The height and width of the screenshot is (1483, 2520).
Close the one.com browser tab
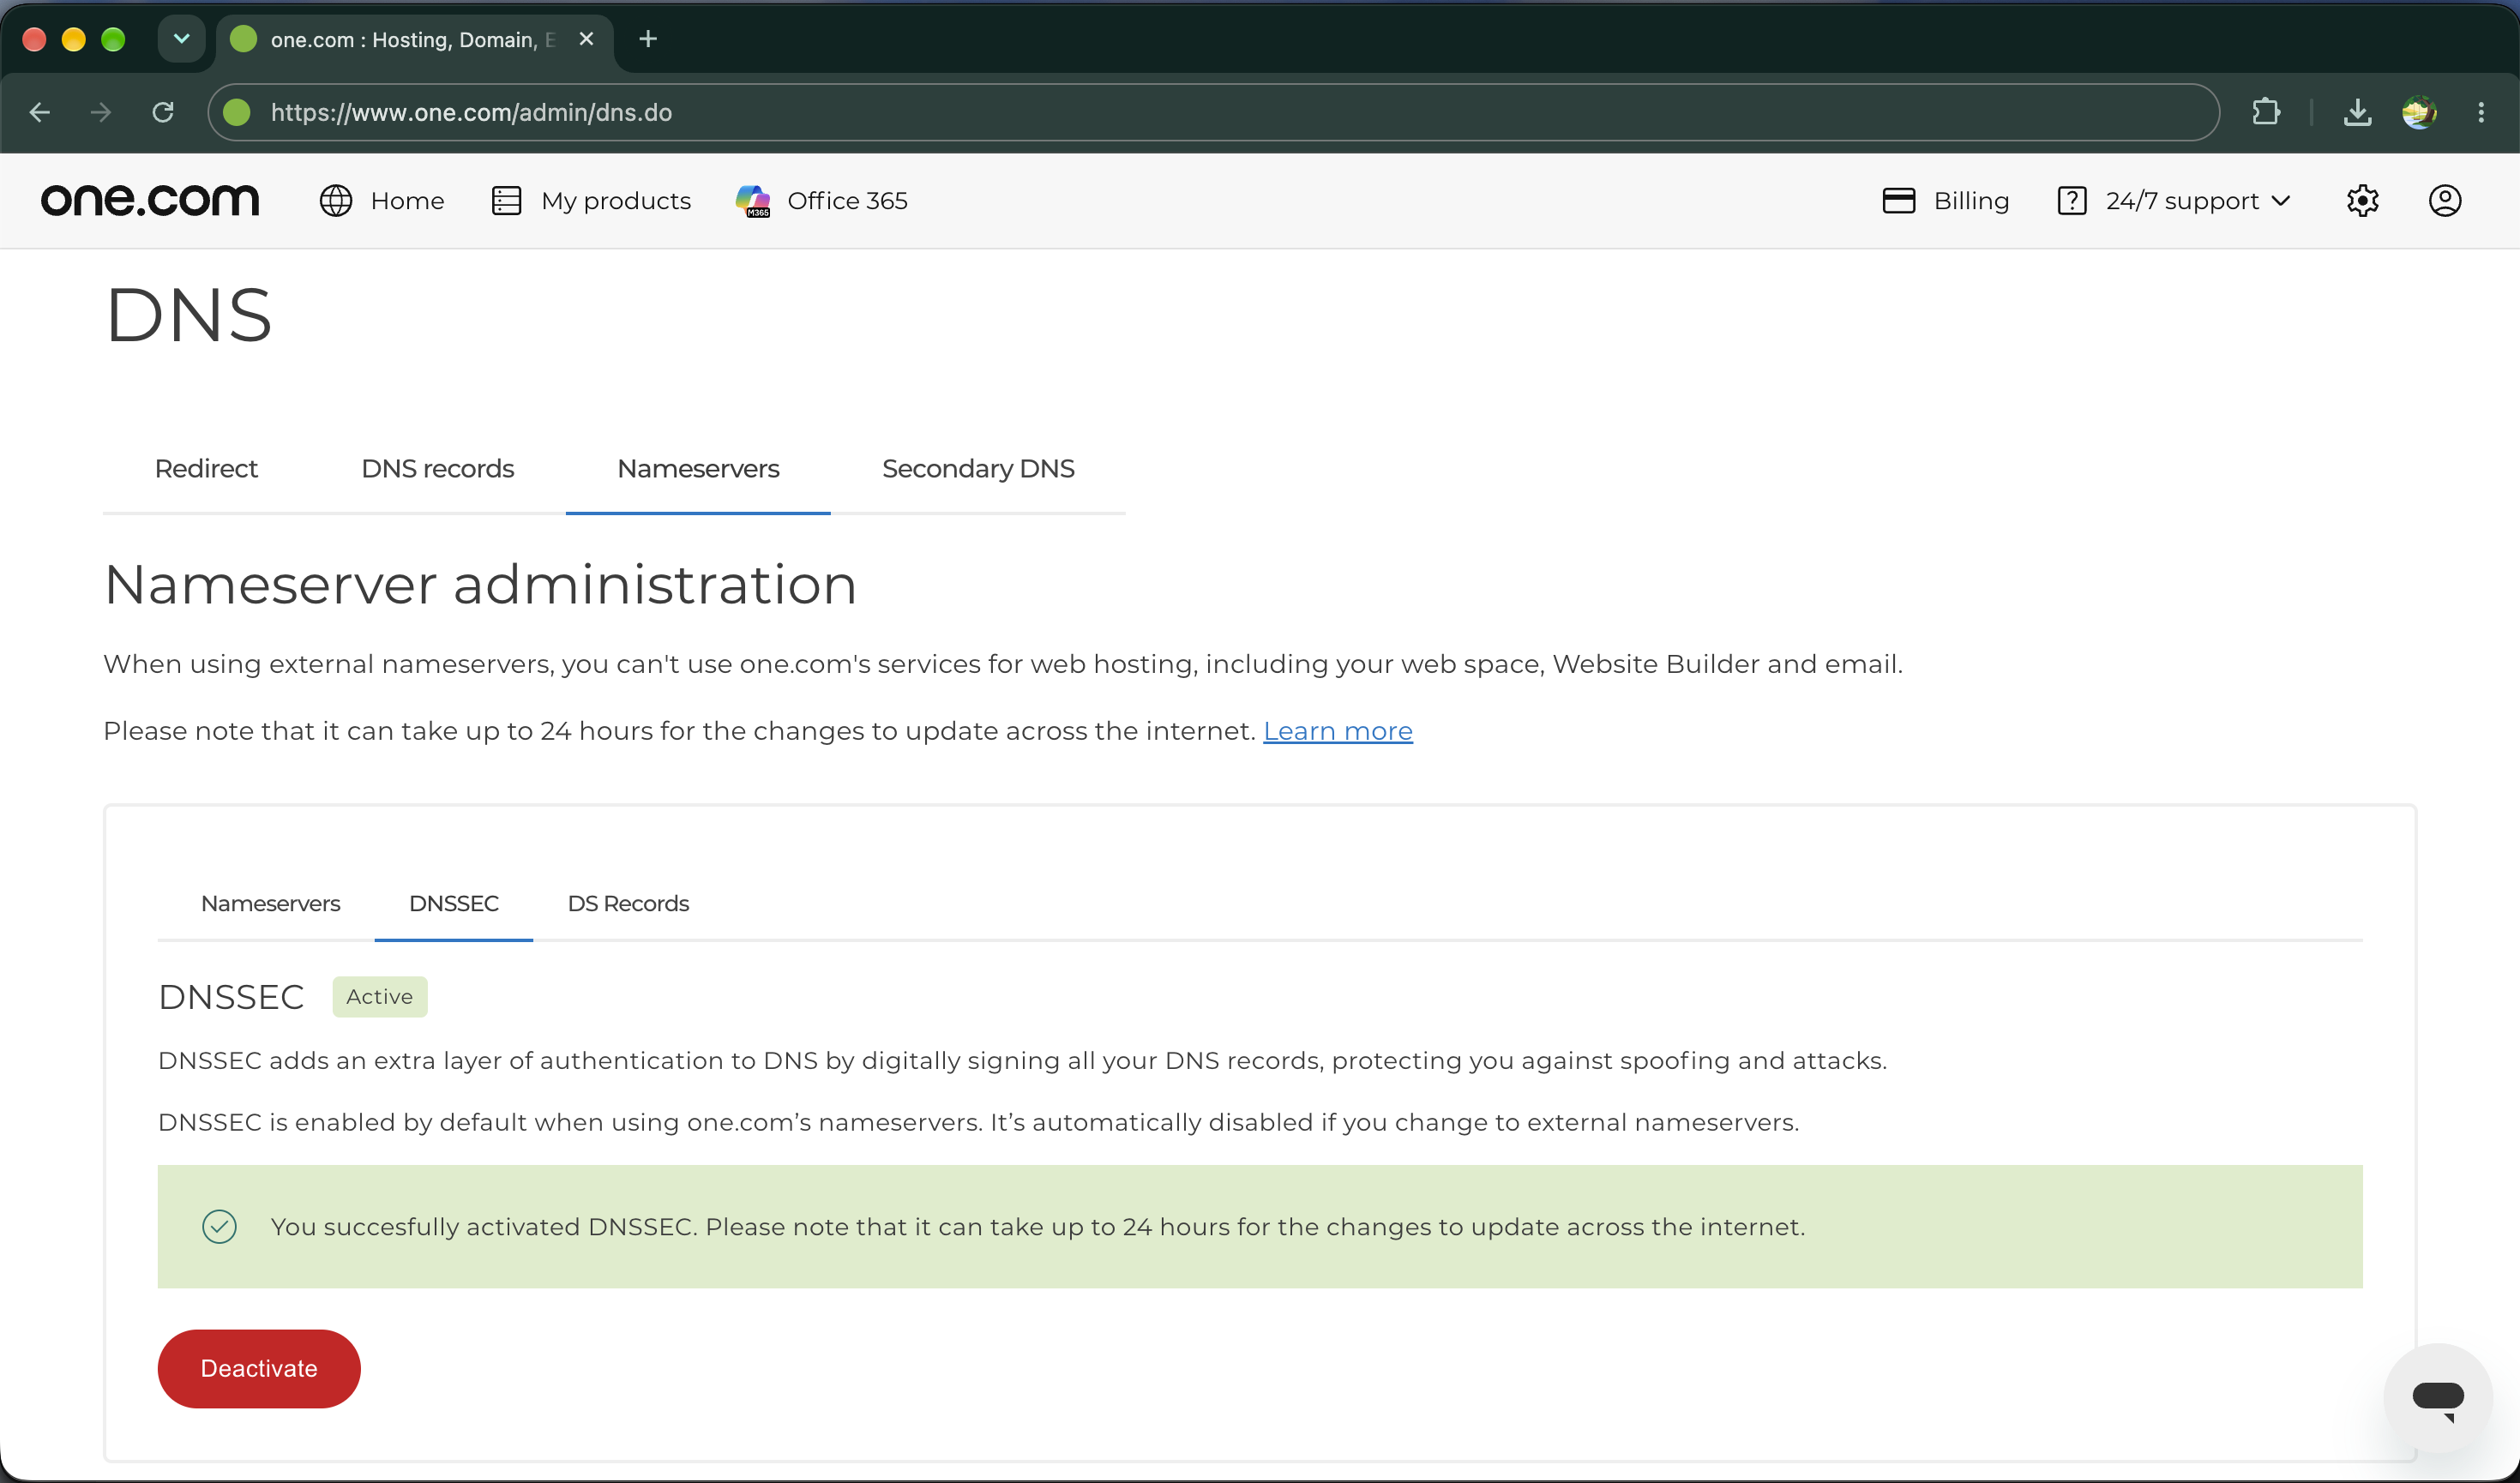587,39
